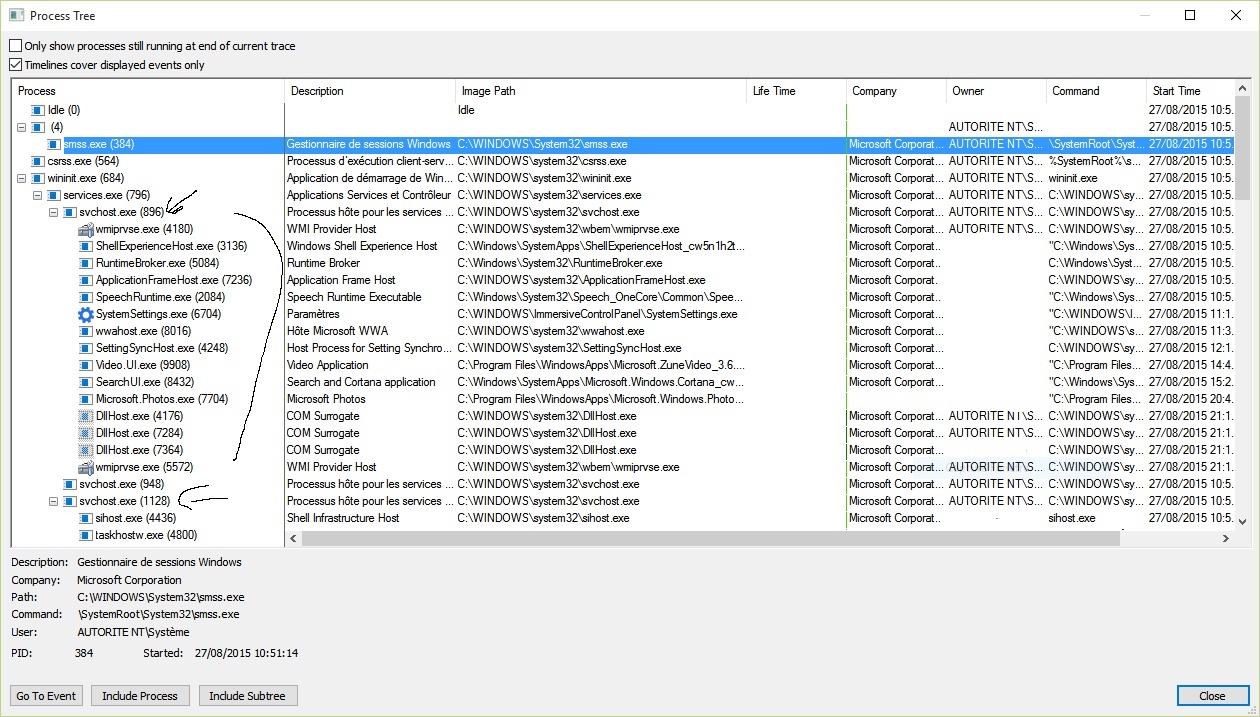Click the RuntimeBroker.exe (5084) icon
Image resolution: width=1260 pixels, height=717 pixels.
[86, 263]
